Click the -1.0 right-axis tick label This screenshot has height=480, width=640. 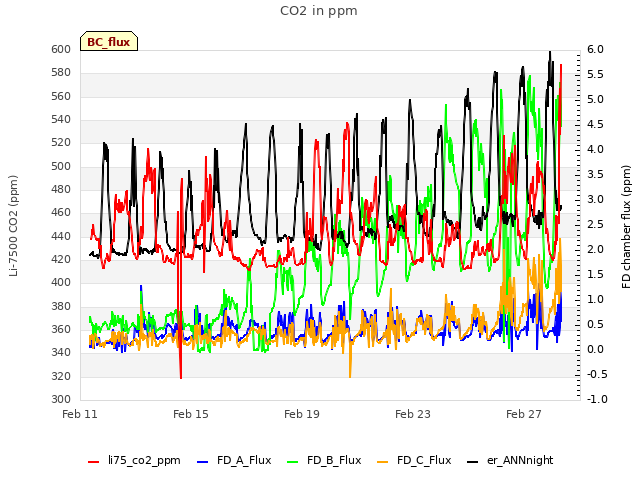[597, 399]
